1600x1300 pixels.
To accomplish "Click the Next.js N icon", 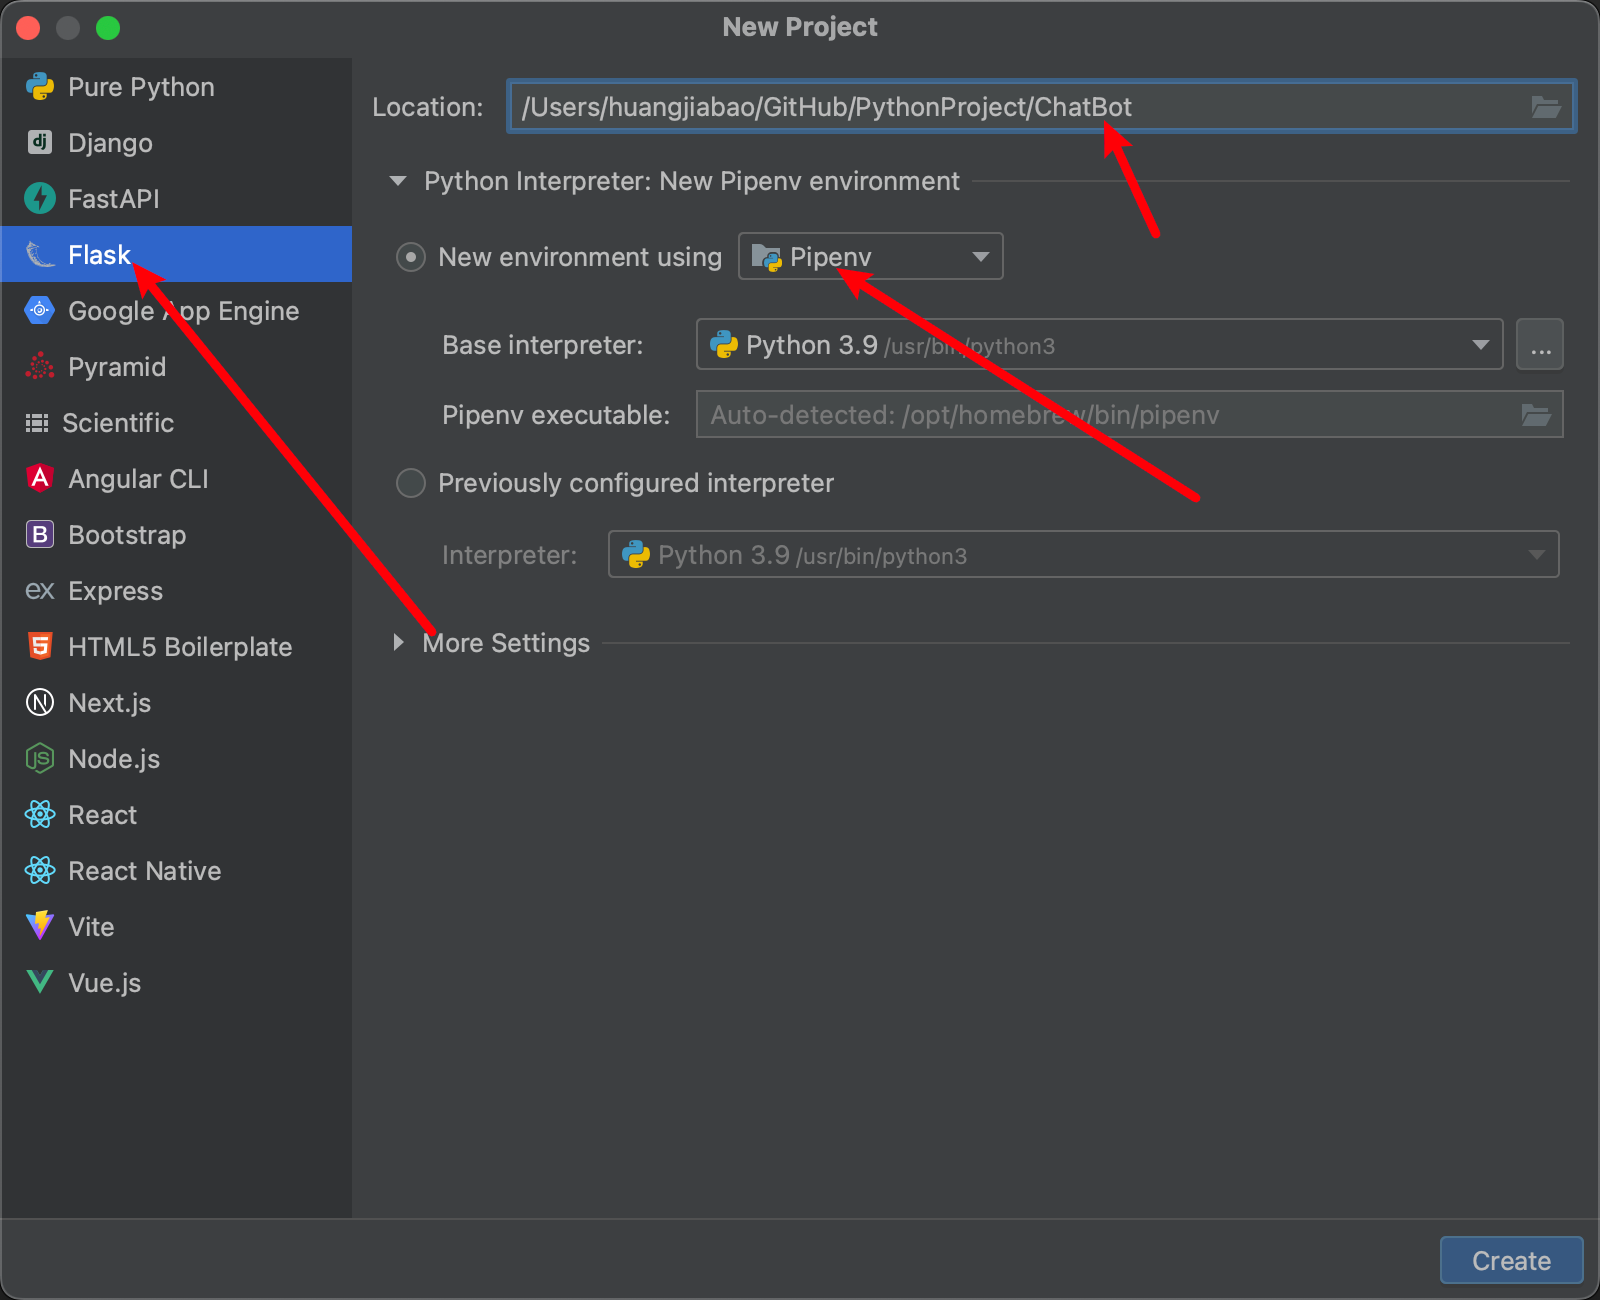I will [40, 703].
